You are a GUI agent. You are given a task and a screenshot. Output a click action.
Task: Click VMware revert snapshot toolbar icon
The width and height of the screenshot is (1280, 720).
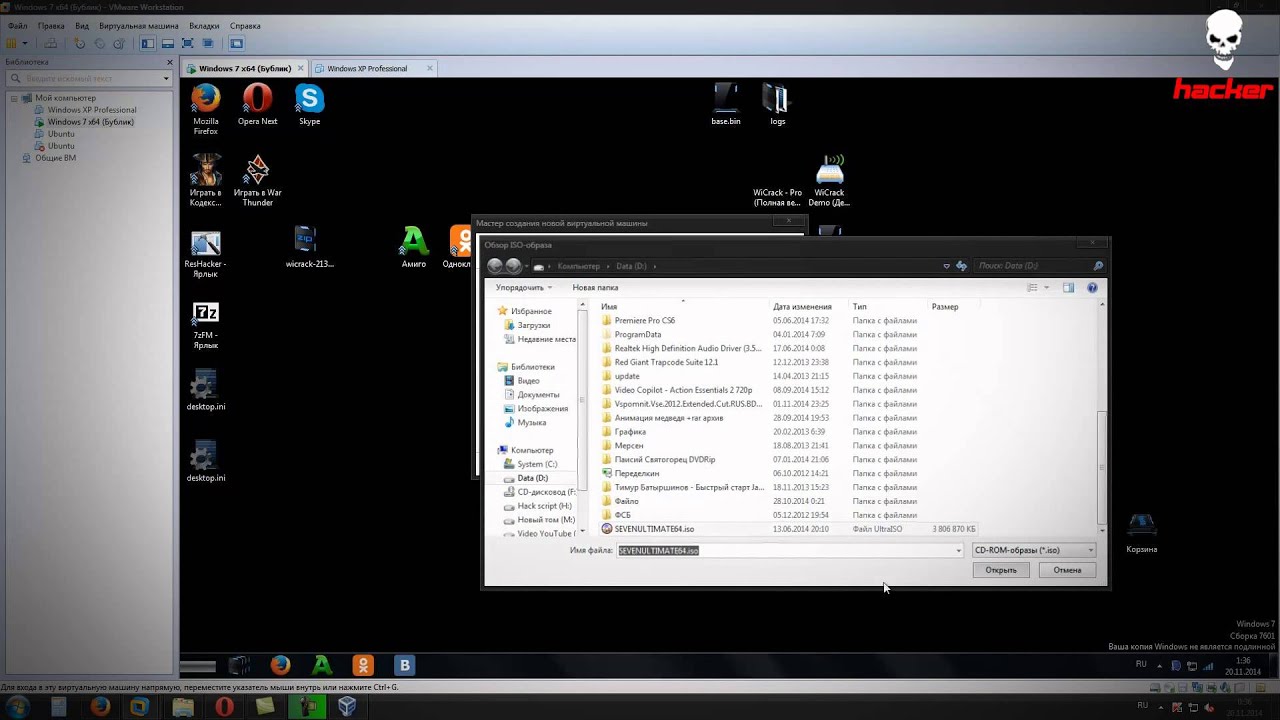point(99,43)
